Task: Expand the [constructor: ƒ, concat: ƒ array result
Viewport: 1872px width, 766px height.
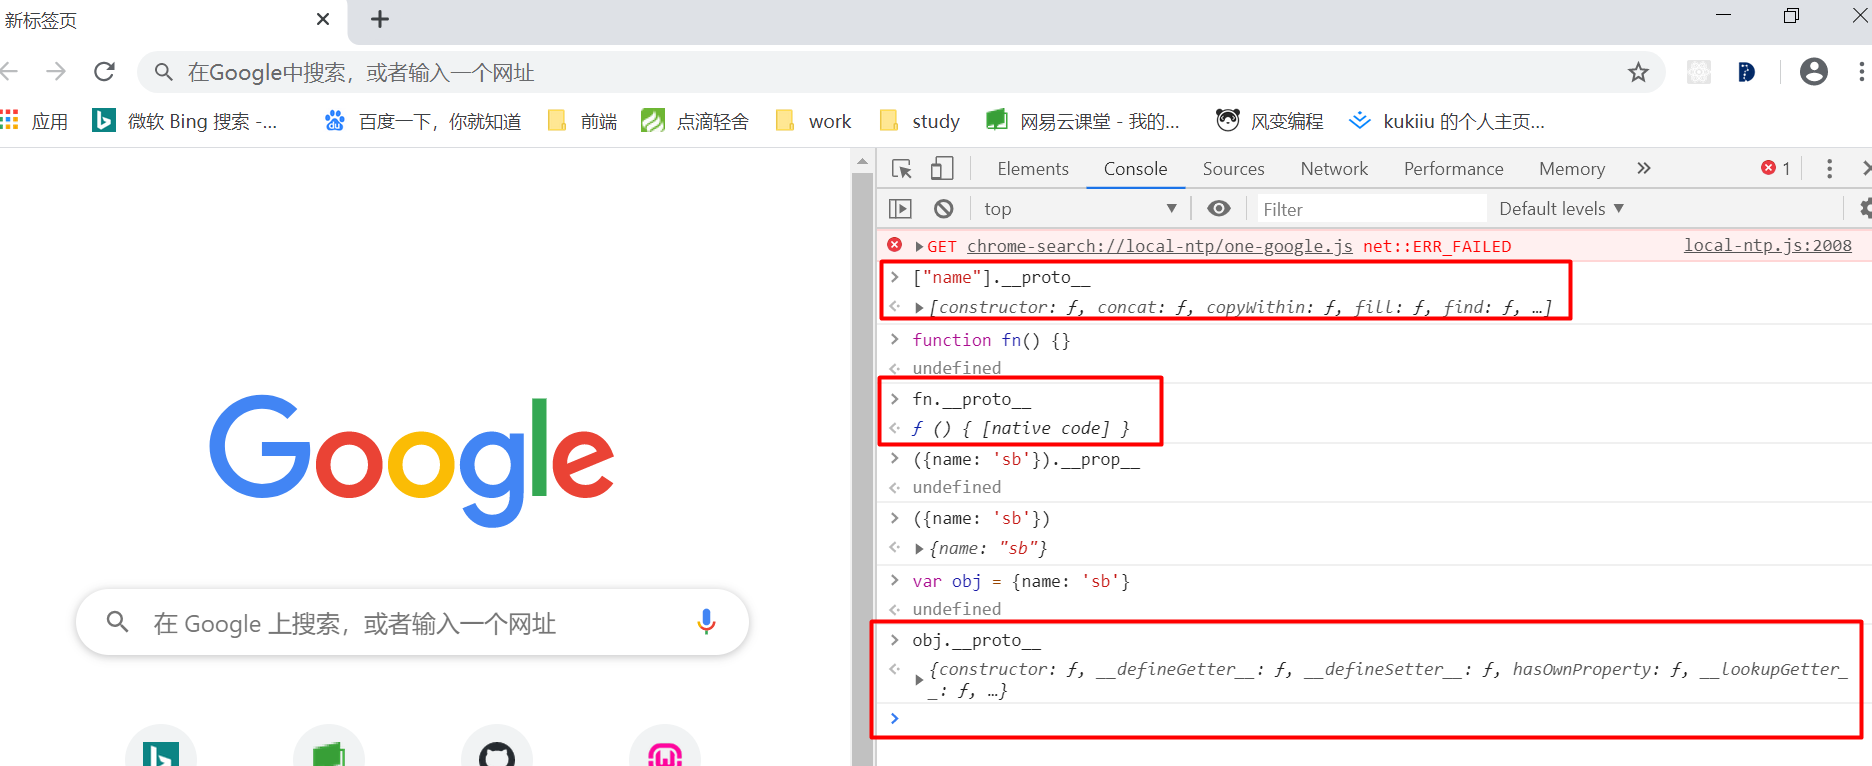Action: (x=919, y=308)
